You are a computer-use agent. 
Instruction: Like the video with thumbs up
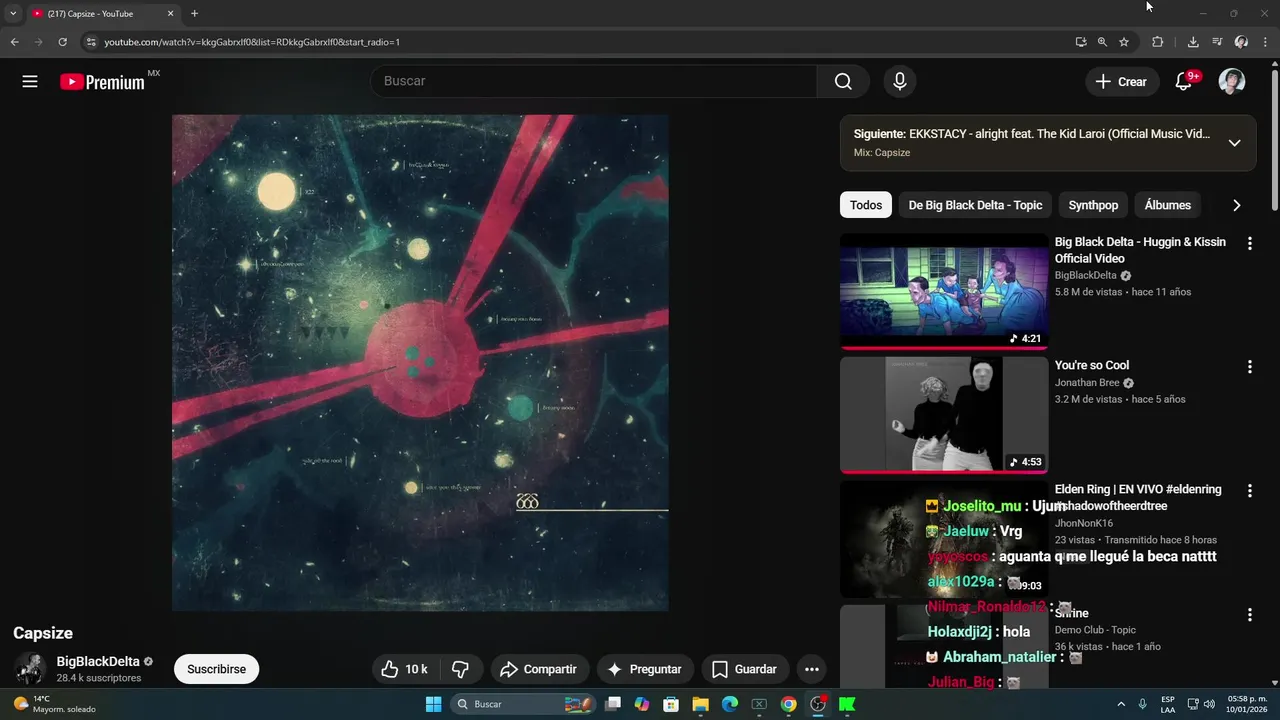[x=405, y=669]
